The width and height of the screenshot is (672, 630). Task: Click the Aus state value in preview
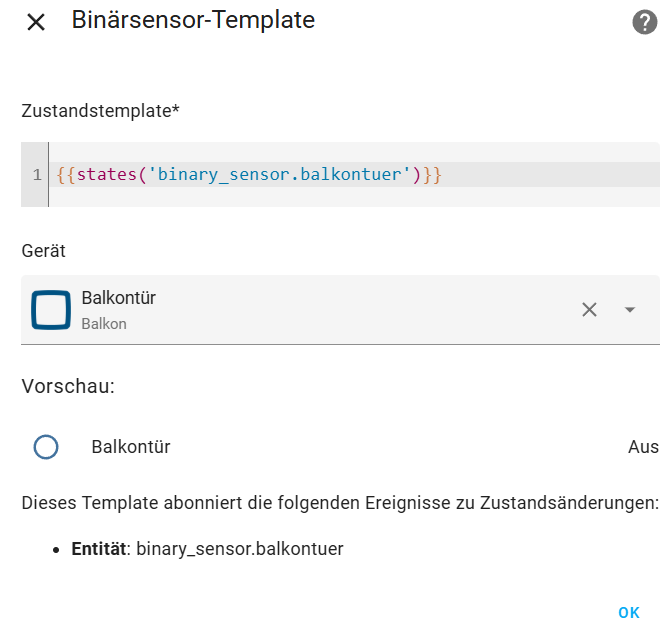[x=643, y=447]
